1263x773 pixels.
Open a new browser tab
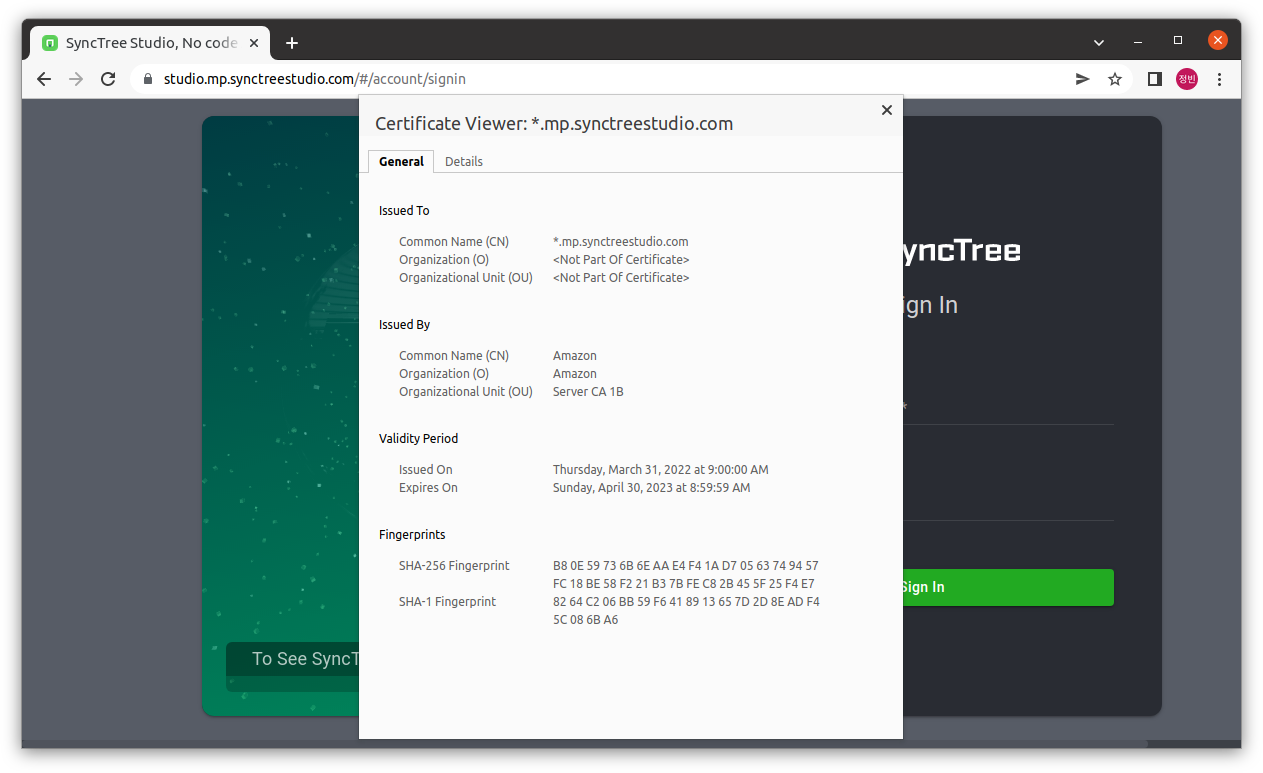(292, 43)
